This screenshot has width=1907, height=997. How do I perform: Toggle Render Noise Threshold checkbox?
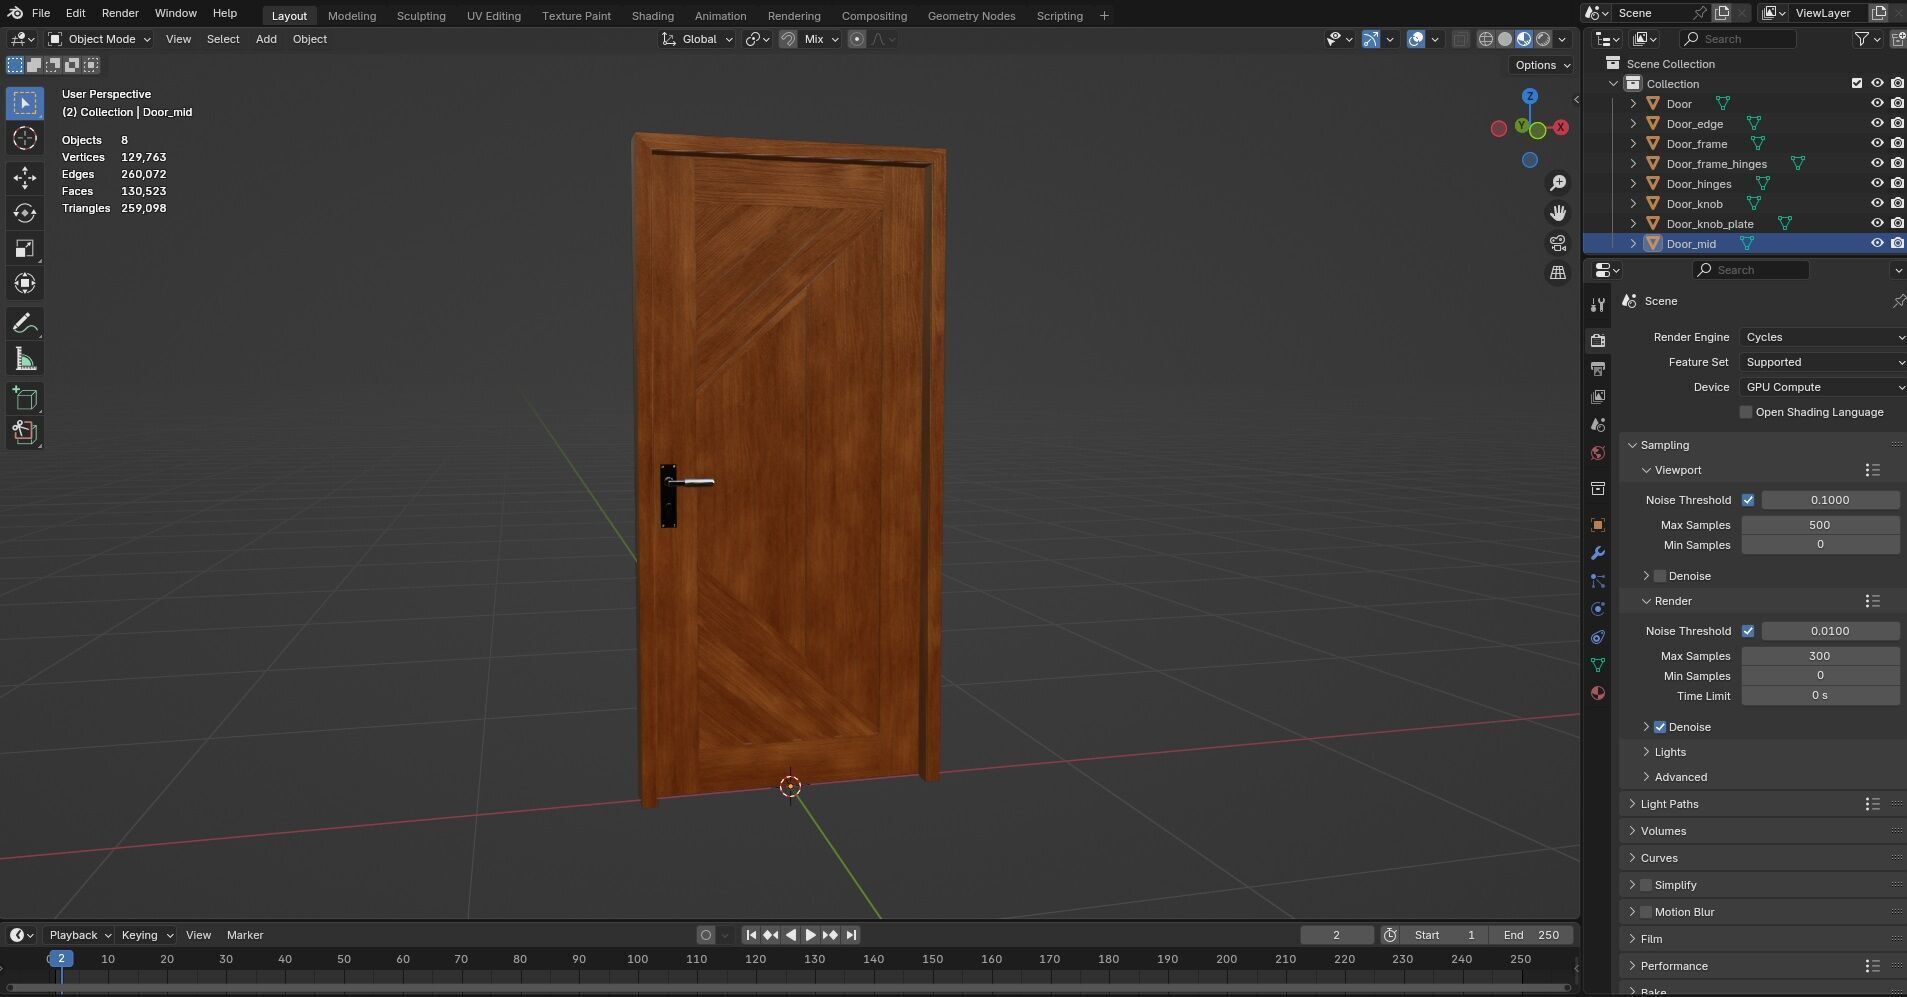(1748, 631)
